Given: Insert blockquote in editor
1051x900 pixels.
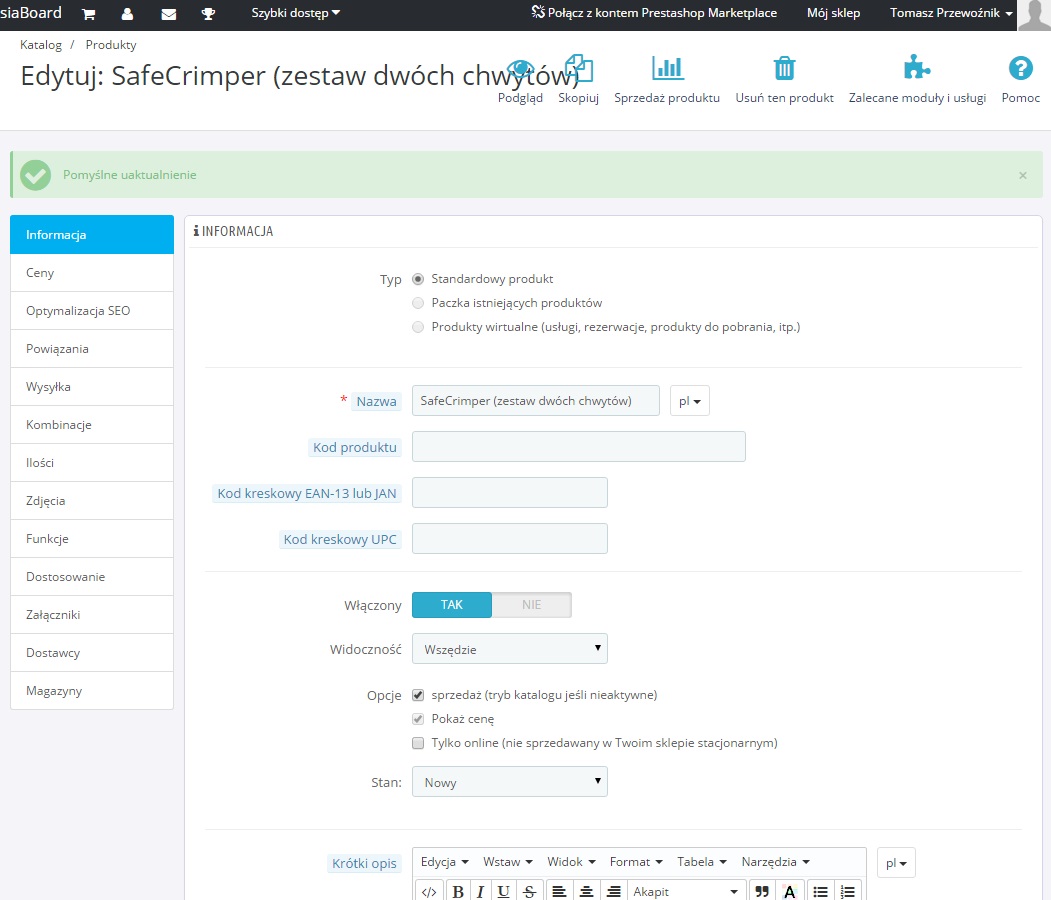Looking at the screenshot, I should point(762,891).
